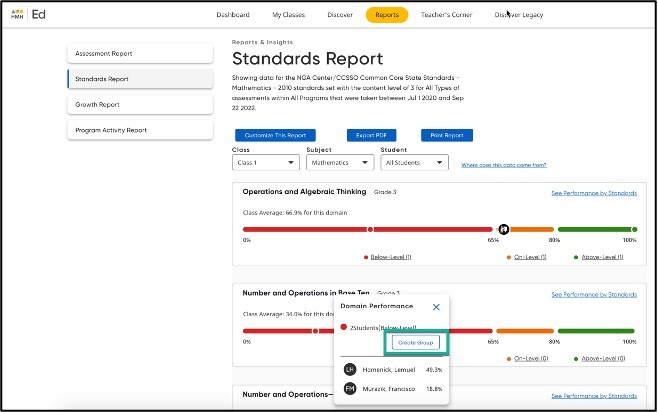The width and height of the screenshot is (658, 412).
Task: Open 'Where does this data come from?' link
Action: click(504, 165)
